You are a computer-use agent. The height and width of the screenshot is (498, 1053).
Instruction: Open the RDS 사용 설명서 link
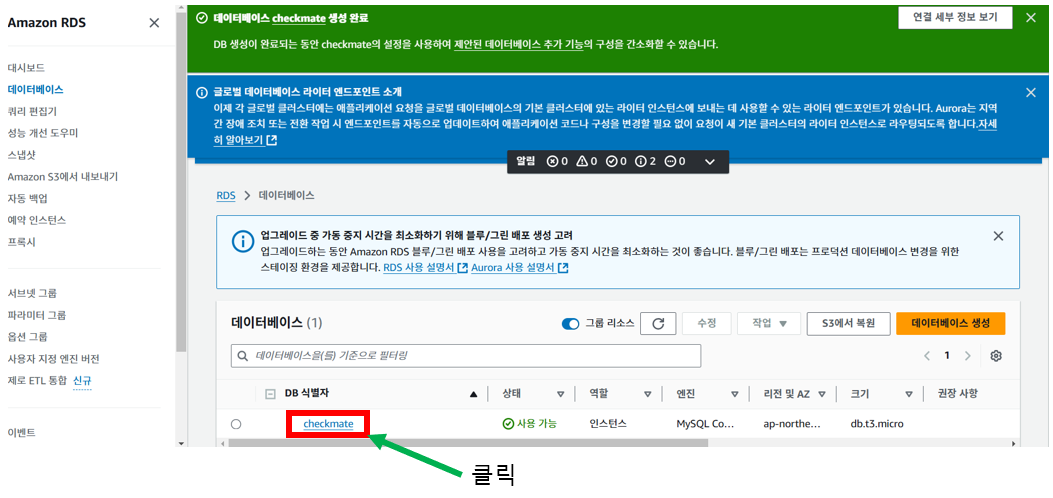(425, 268)
